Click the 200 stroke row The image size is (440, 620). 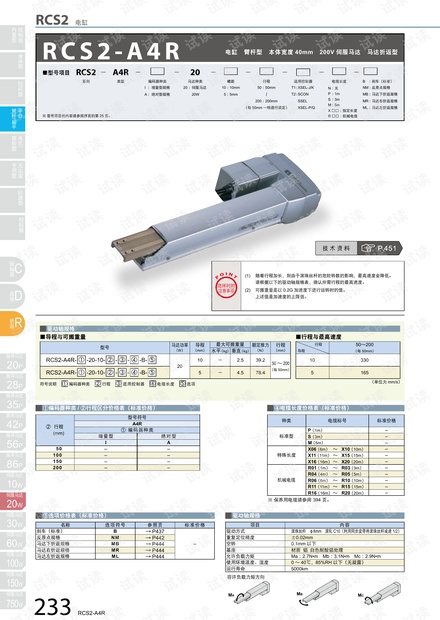click(x=118, y=467)
